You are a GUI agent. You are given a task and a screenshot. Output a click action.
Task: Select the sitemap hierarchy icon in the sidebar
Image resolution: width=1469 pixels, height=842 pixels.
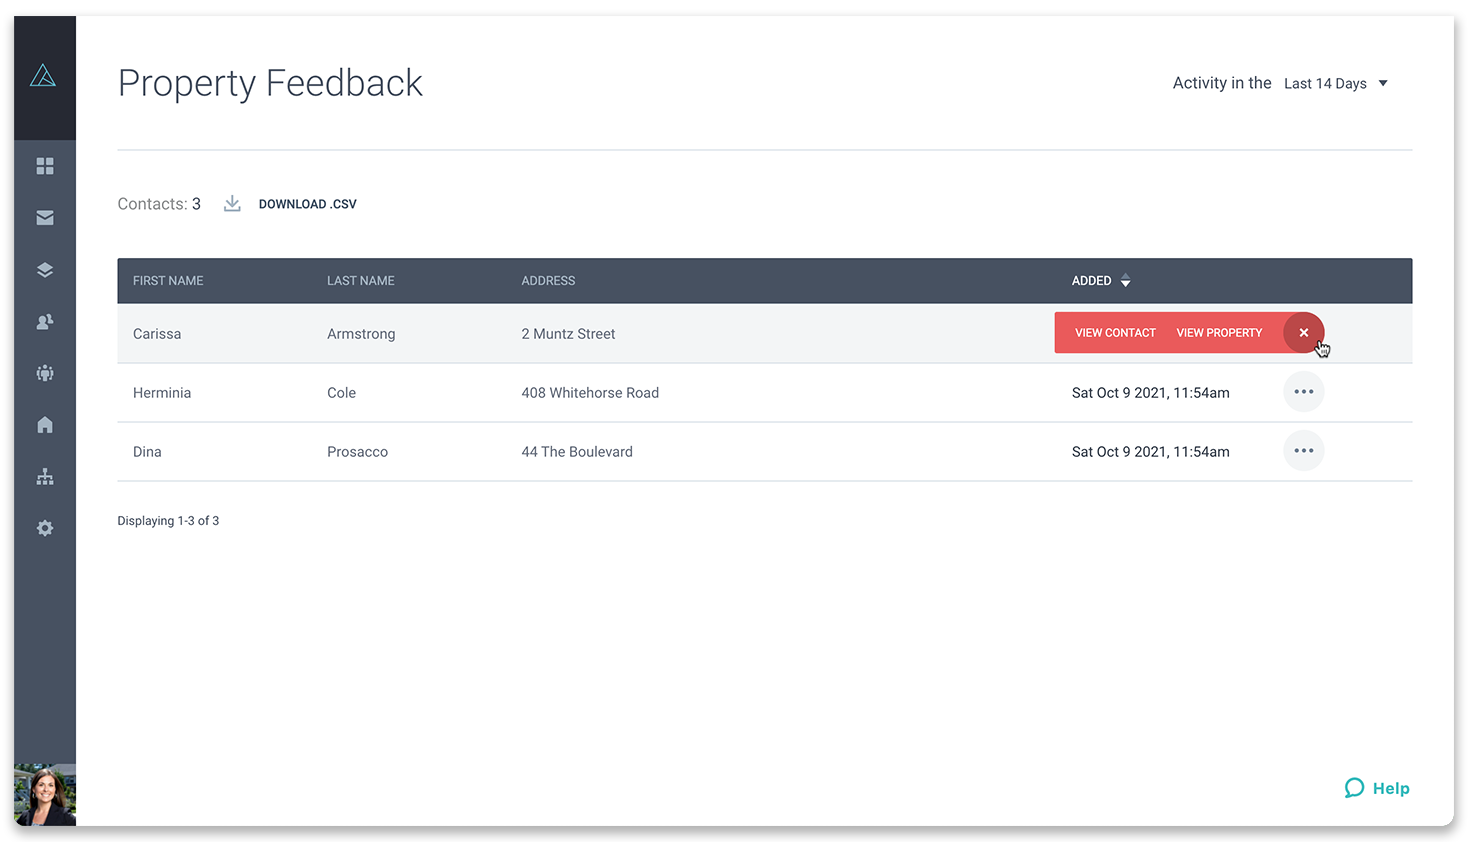point(45,477)
